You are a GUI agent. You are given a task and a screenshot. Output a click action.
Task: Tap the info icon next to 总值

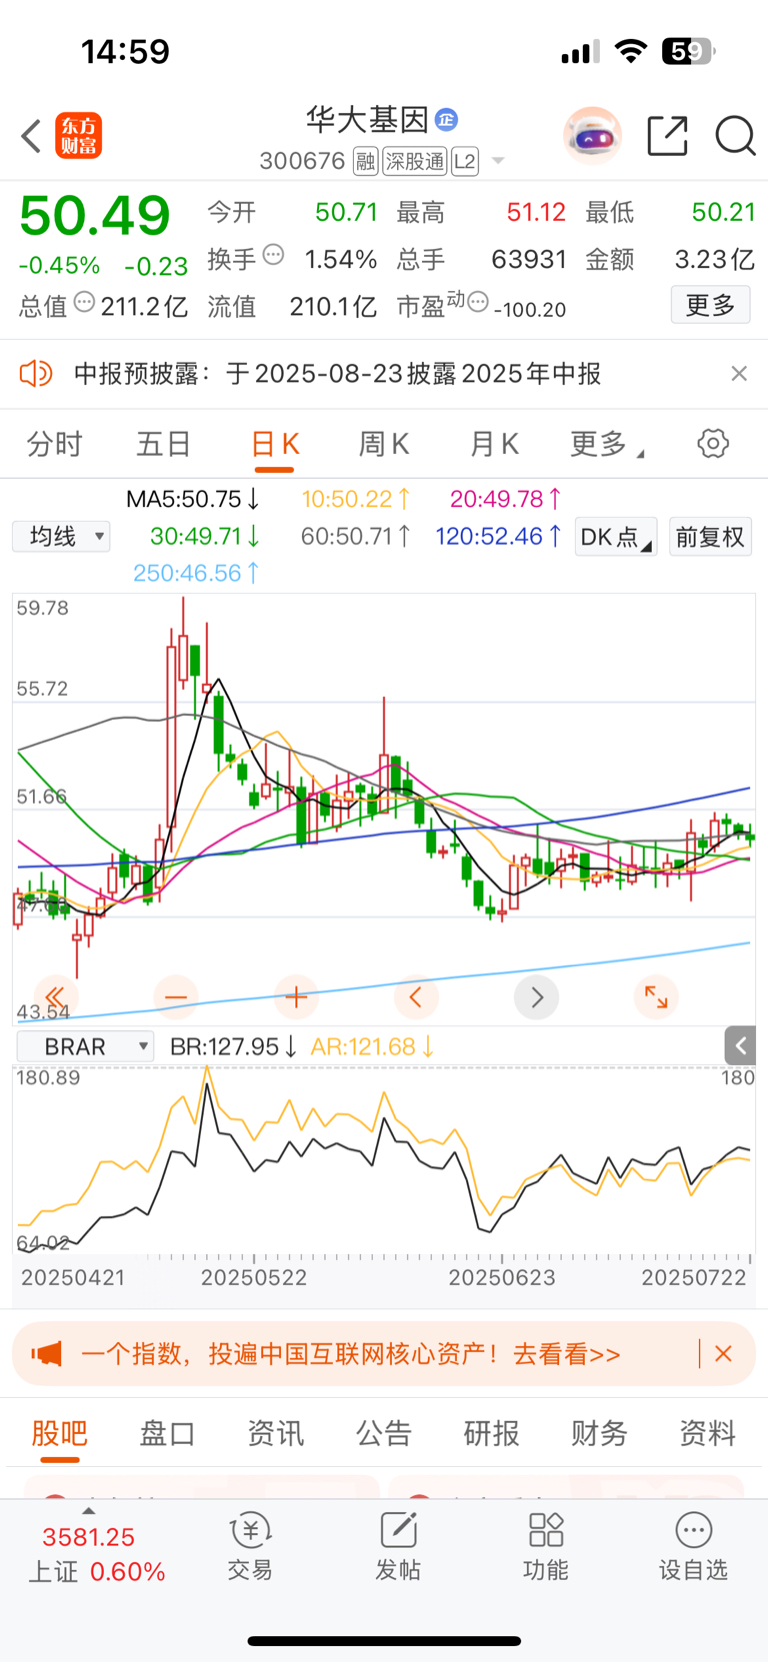pos(85,301)
